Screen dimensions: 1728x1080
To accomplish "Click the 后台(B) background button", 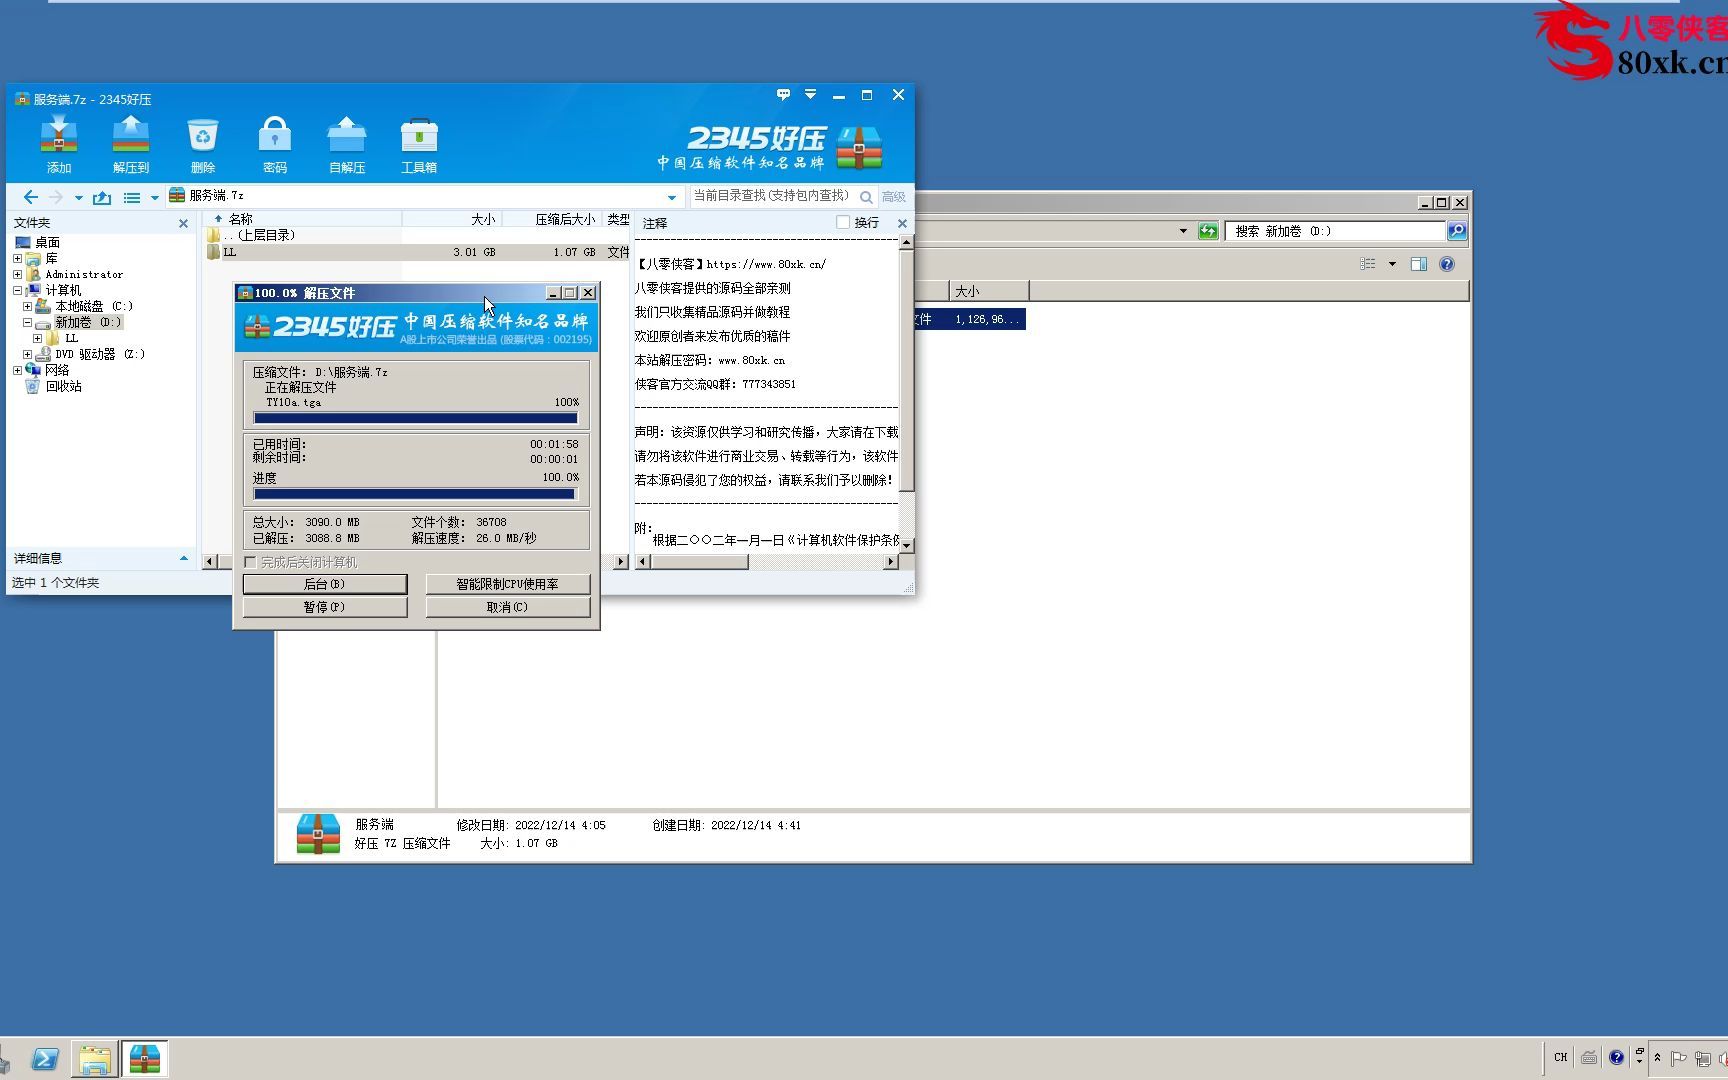I will (x=325, y=584).
